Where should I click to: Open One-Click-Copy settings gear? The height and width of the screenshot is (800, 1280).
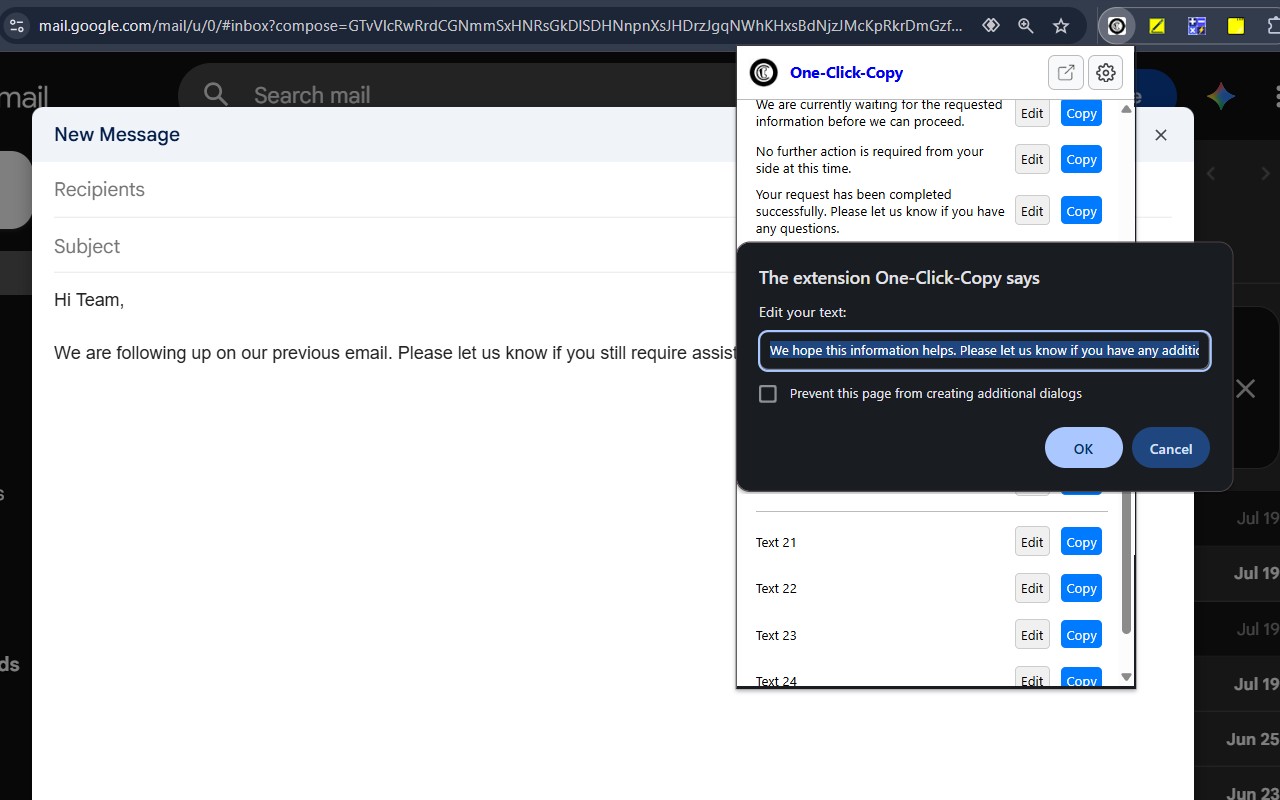1105,72
